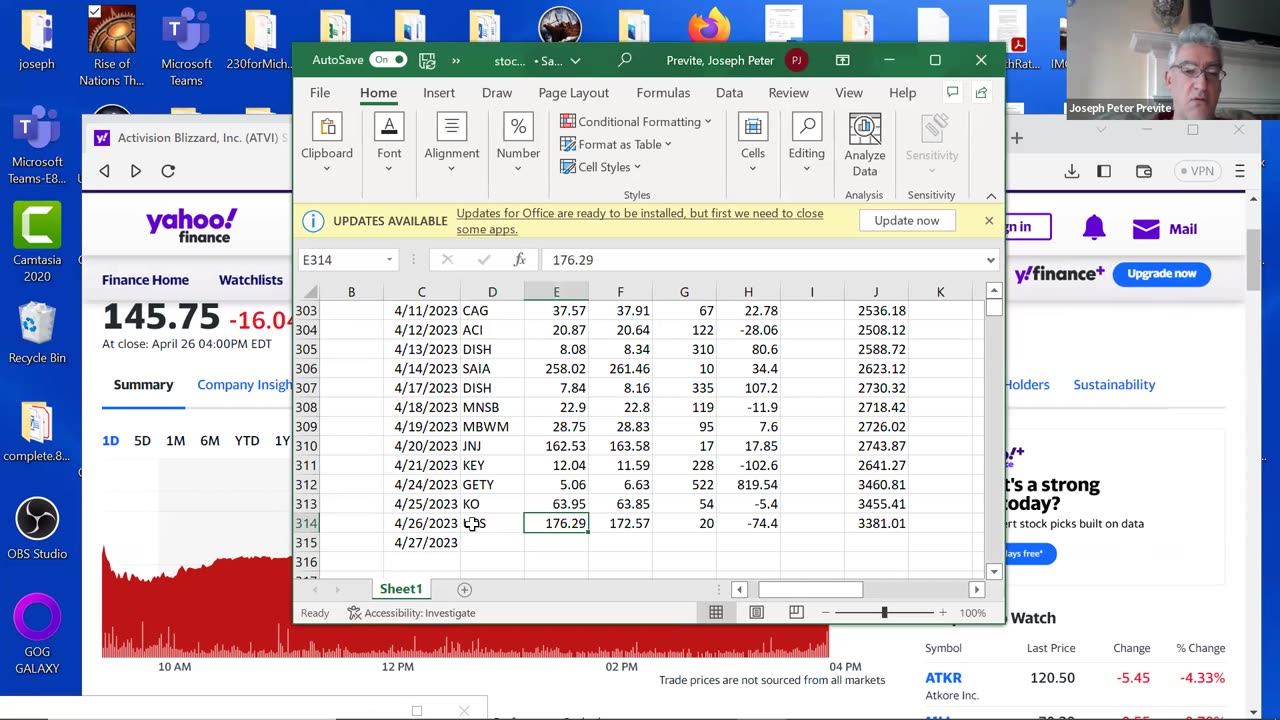Screen dimensions: 1280x720
Task: Open the Office updates message link
Action: pos(640,221)
